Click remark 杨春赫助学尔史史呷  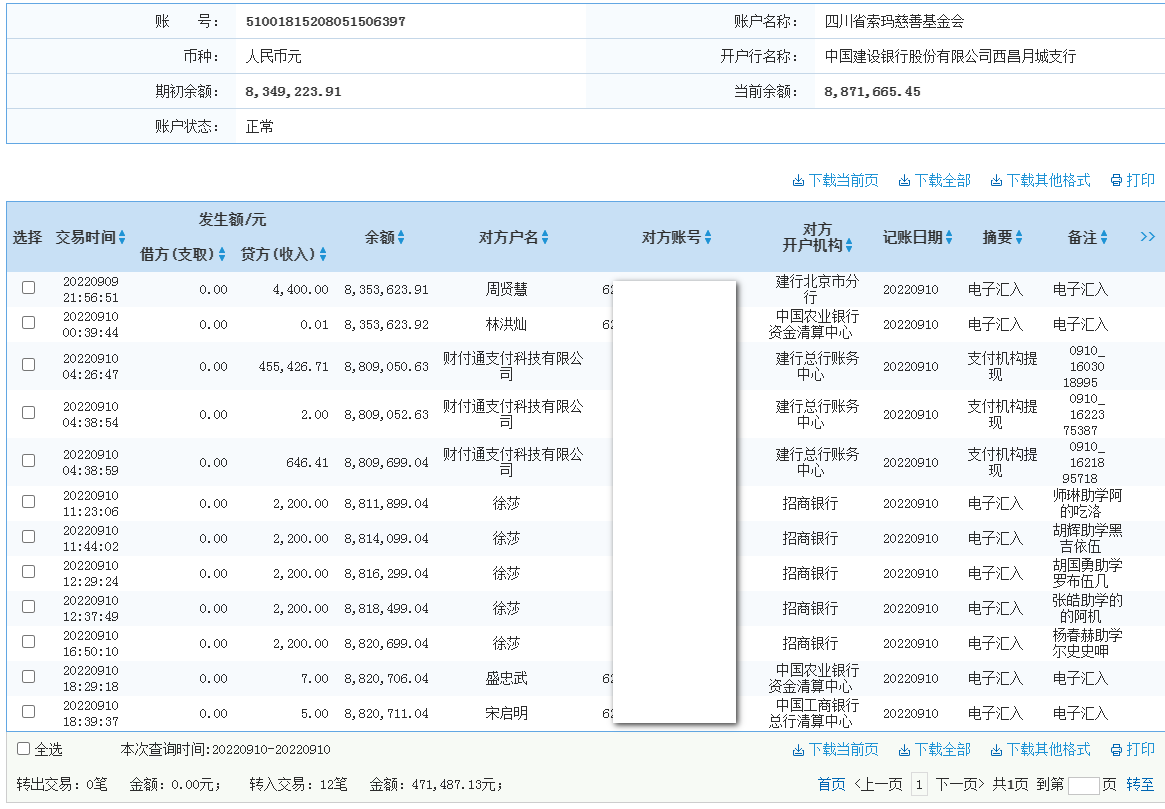click(1087, 643)
